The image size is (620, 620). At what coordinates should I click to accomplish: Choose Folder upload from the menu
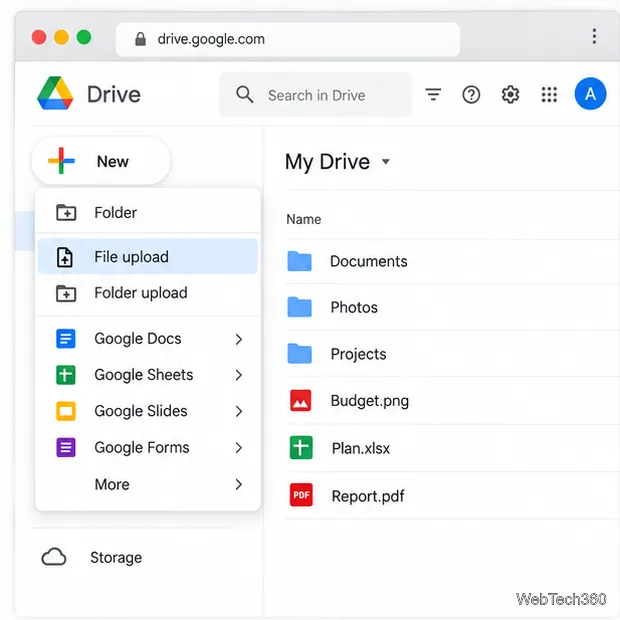tap(148, 293)
